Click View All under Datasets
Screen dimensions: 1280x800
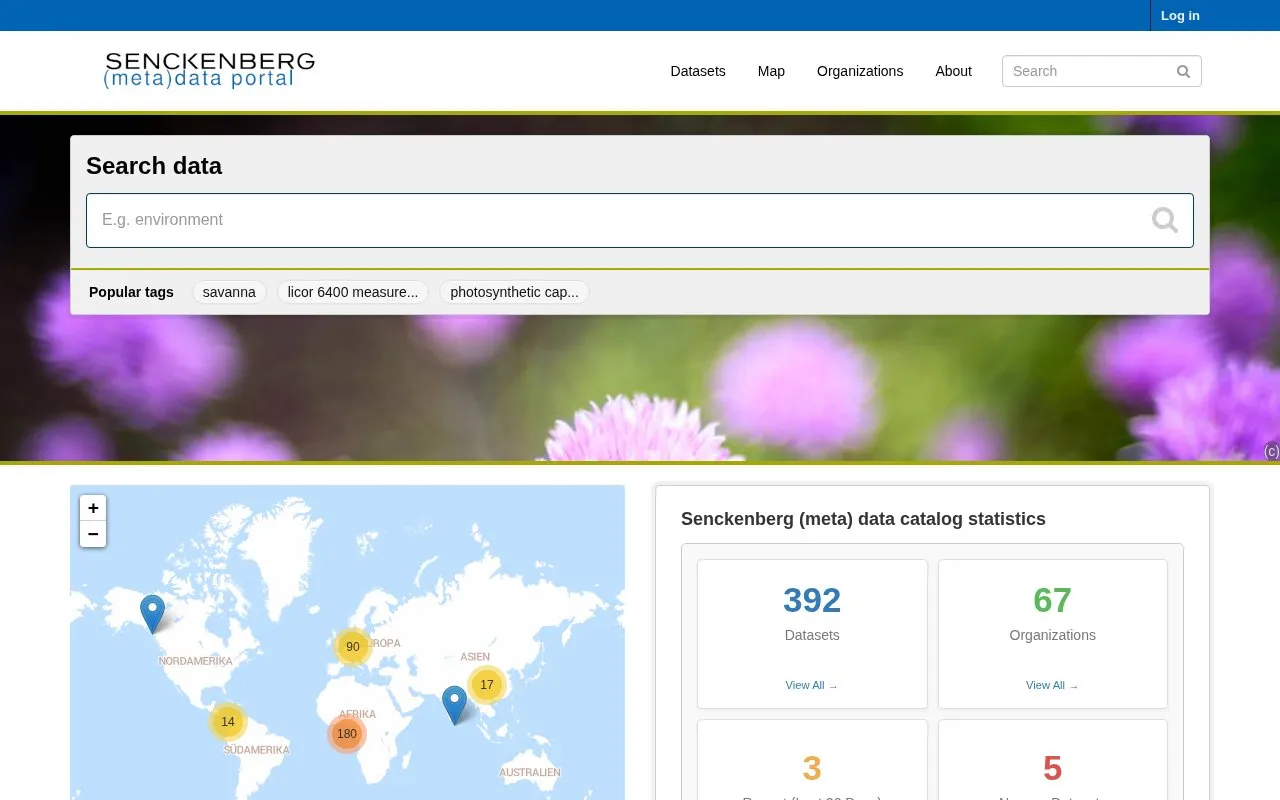[812, 685]
